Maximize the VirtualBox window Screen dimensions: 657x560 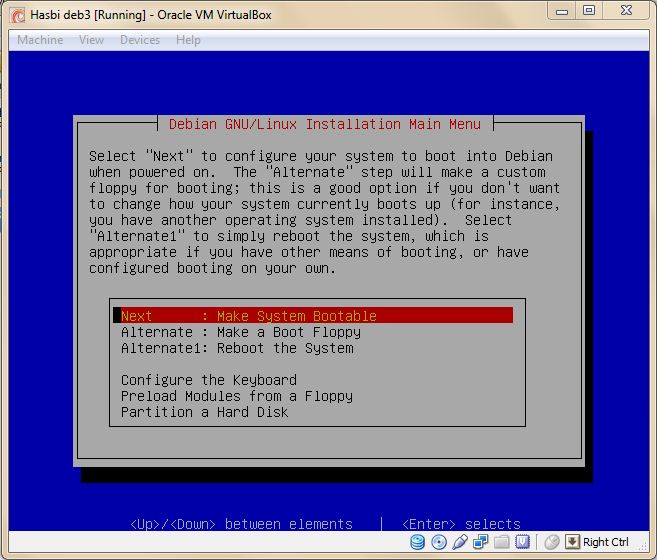pos(589,11)
